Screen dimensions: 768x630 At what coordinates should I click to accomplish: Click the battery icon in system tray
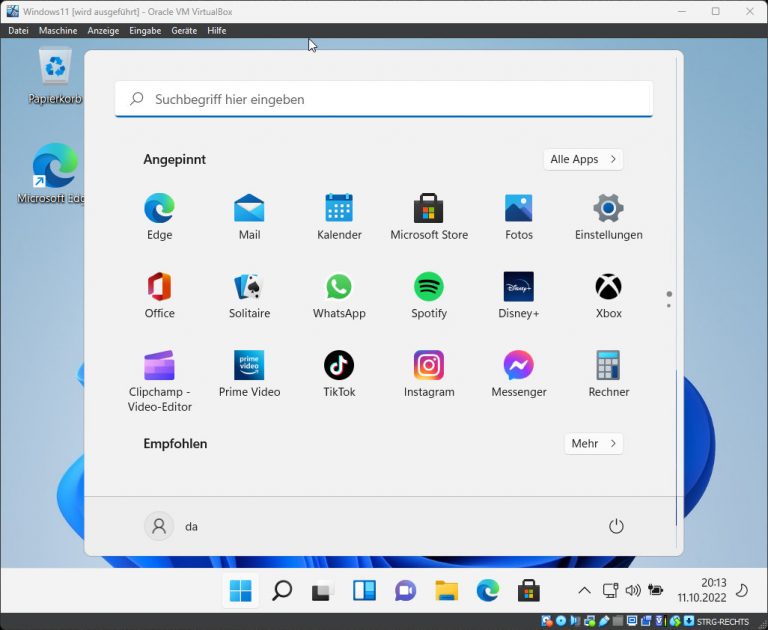[x=655, y=590]
